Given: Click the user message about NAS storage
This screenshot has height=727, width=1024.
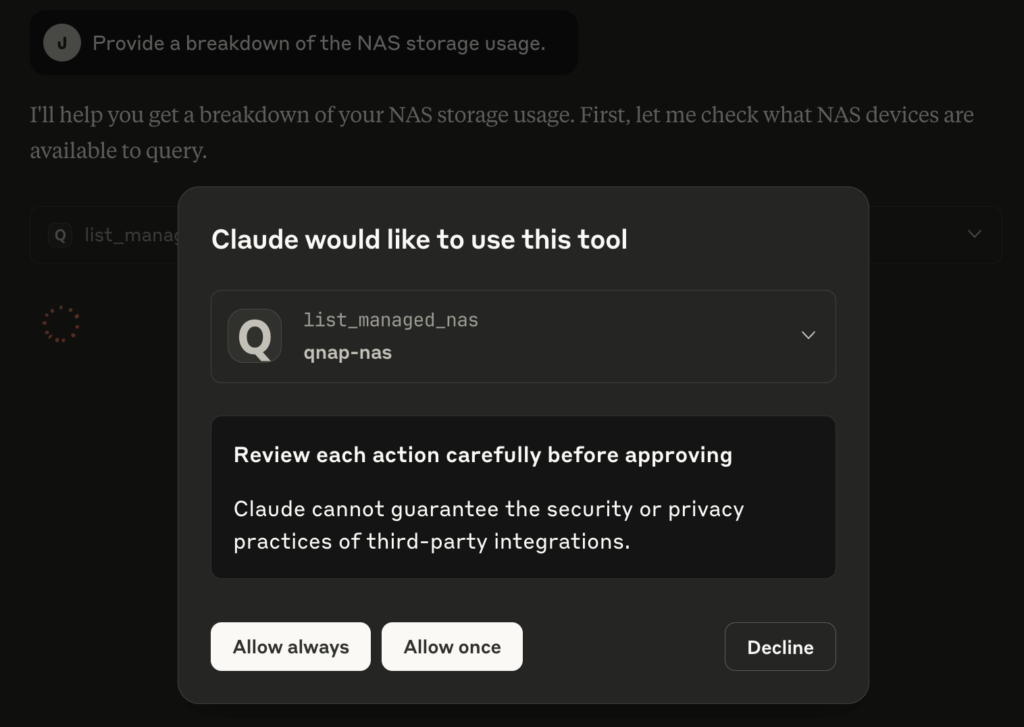Looking at the screenshot, I should tap(319, 43).
